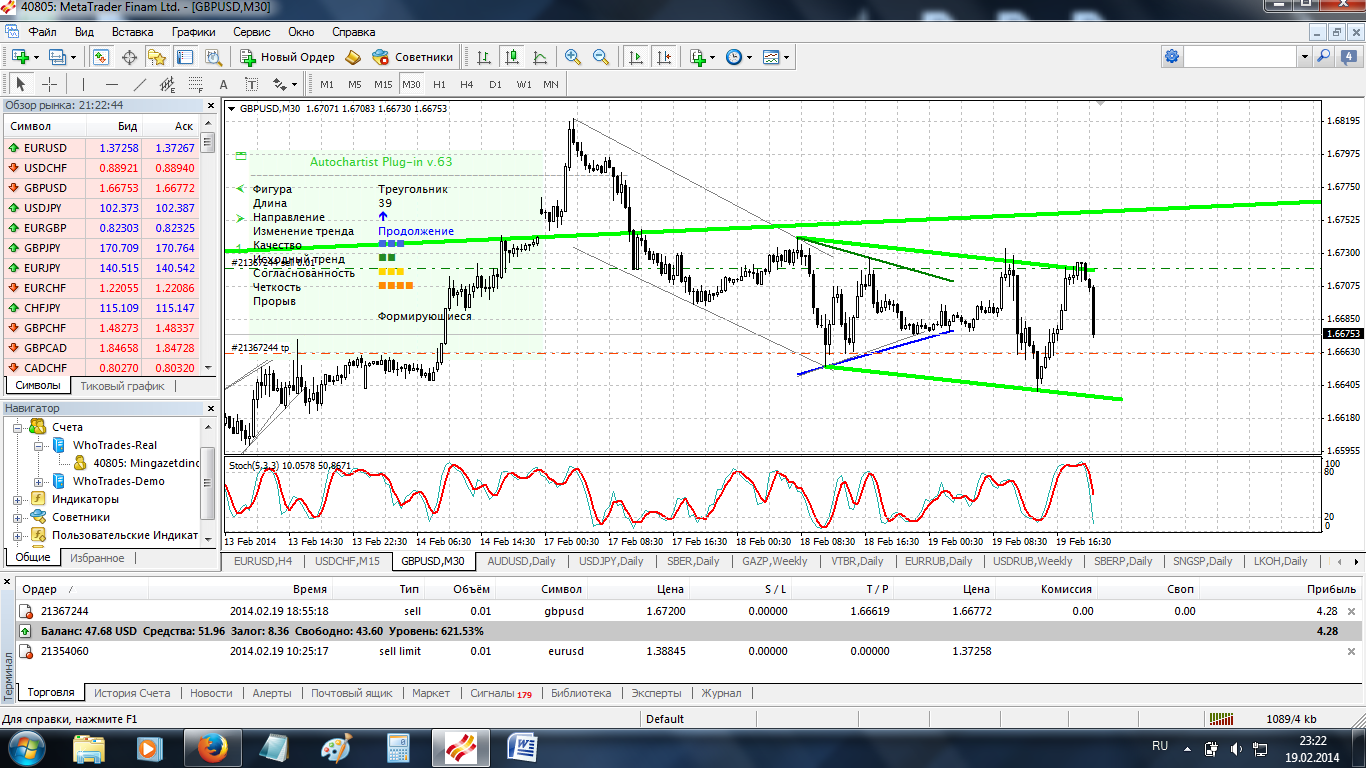Select the vertical line drawing tool
1366x768 pixels.
coord(84,84)
